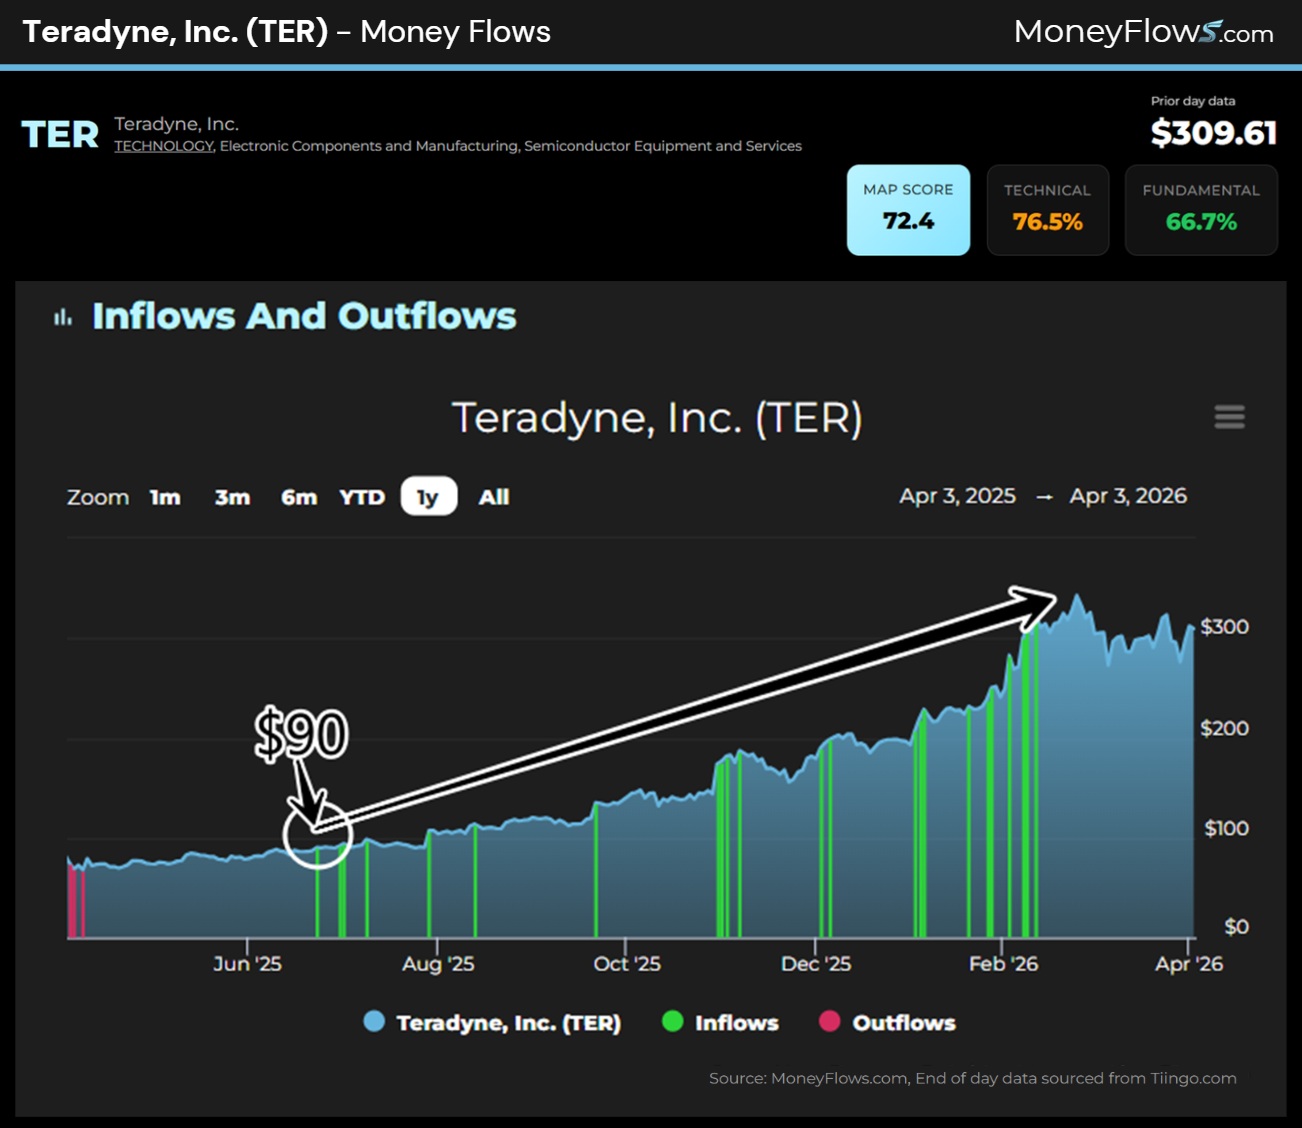The height and width of the screenshot is (1128, 1302).
Task: Show All time range
Action: click(493, 497)
